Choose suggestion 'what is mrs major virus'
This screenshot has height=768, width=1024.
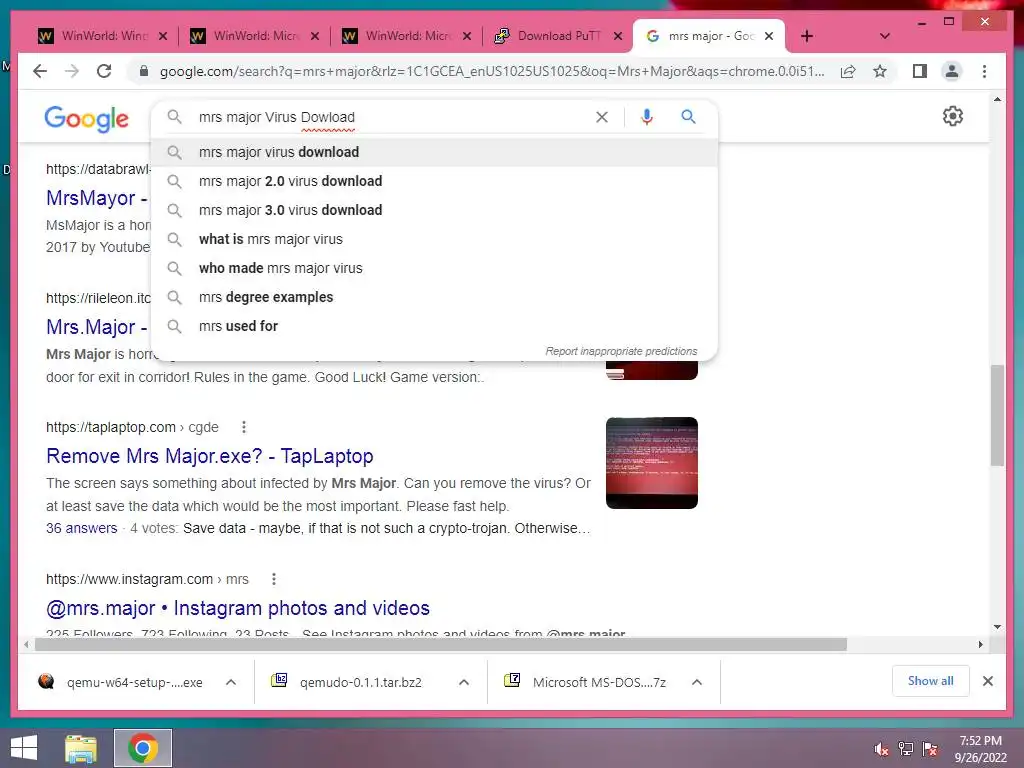coord(434,239)
